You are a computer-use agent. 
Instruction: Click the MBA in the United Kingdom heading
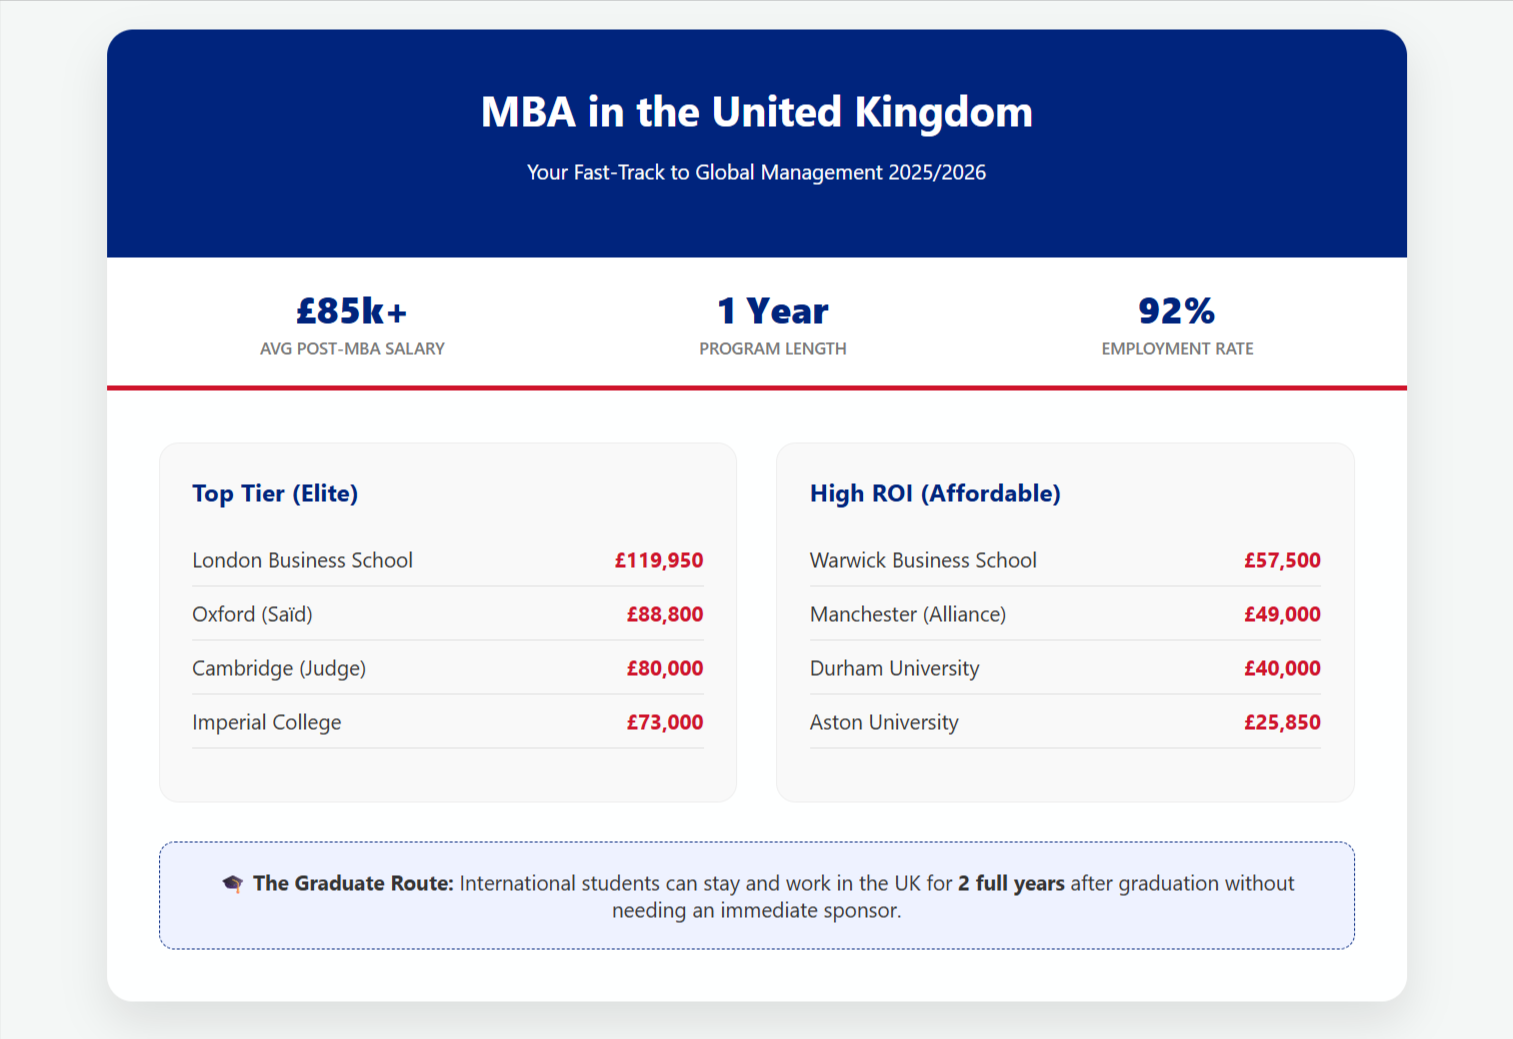pos(756,112)
